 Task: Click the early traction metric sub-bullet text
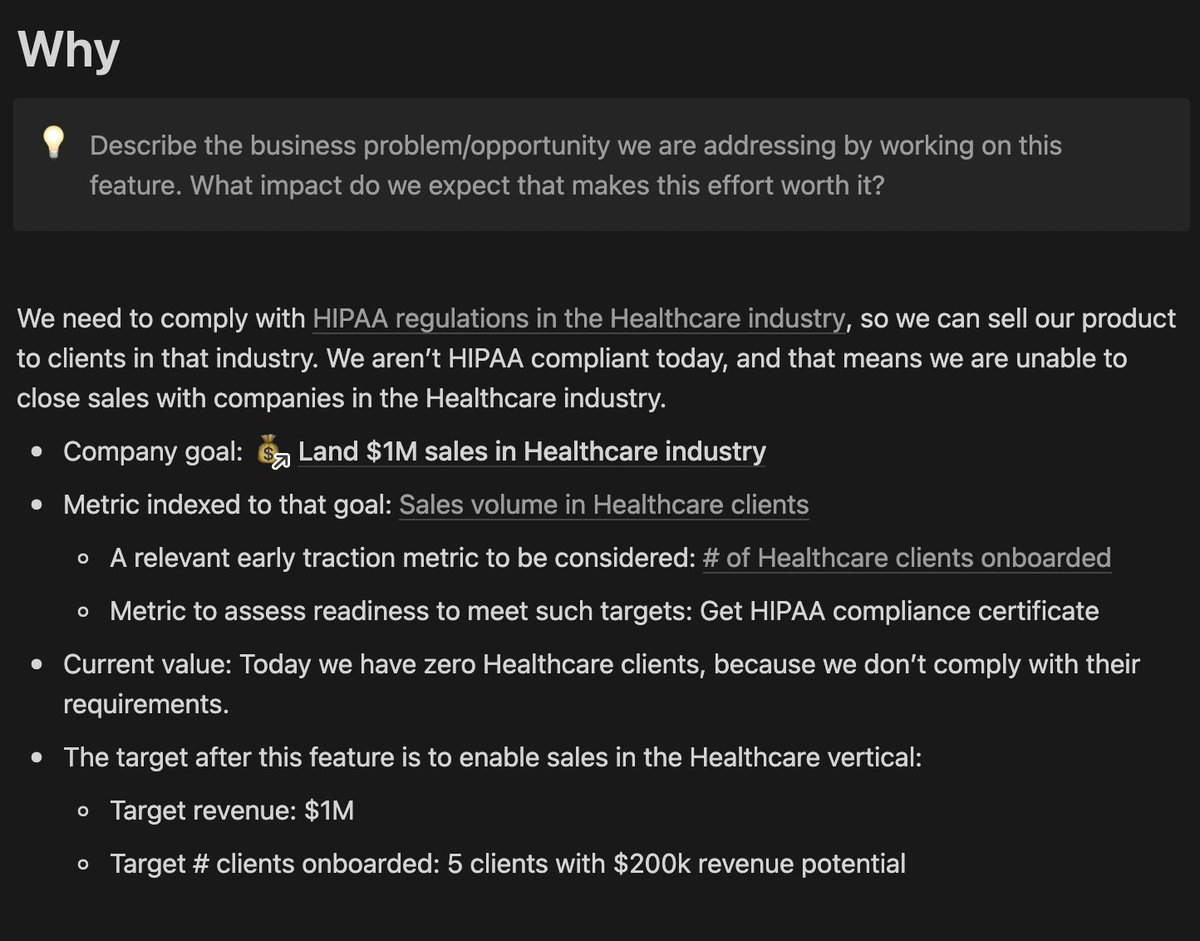(x=611, y=557)
